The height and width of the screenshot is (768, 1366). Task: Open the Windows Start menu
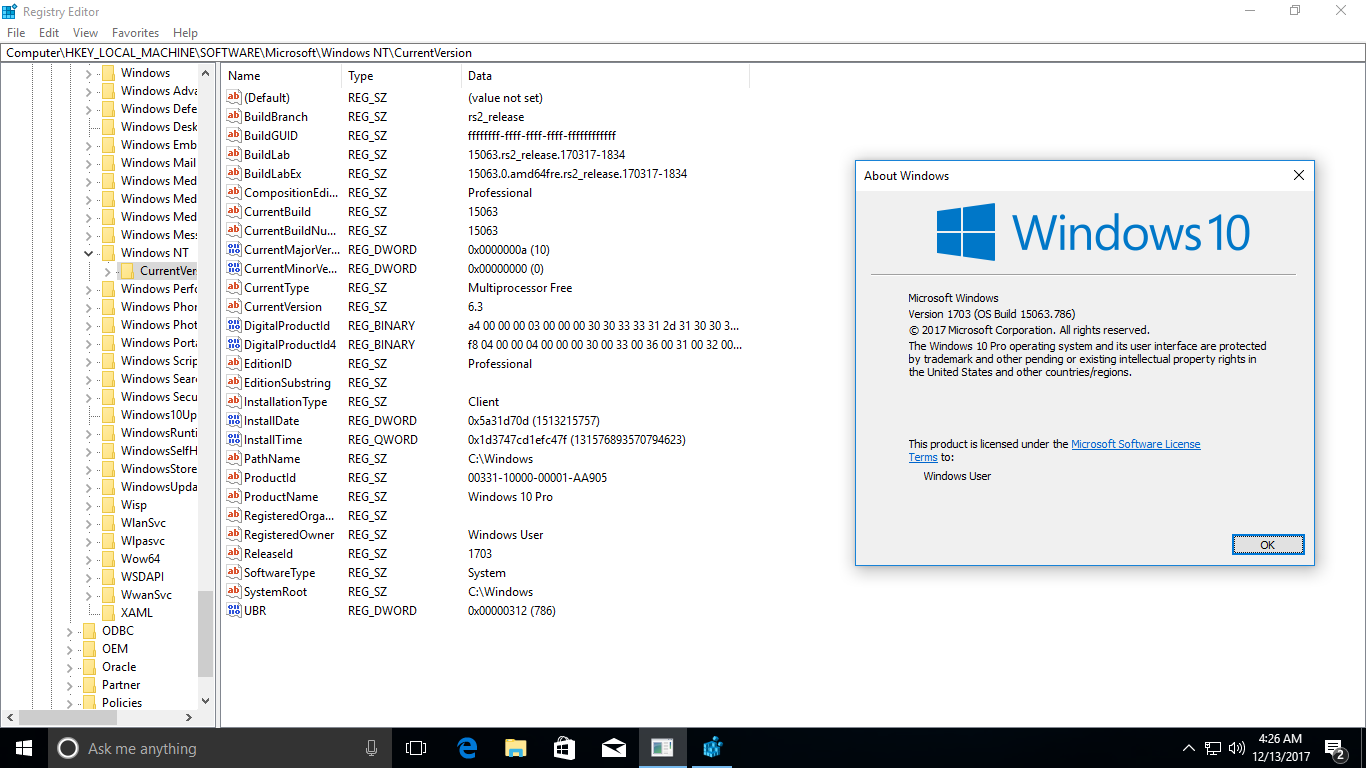[x=24, y=748]
